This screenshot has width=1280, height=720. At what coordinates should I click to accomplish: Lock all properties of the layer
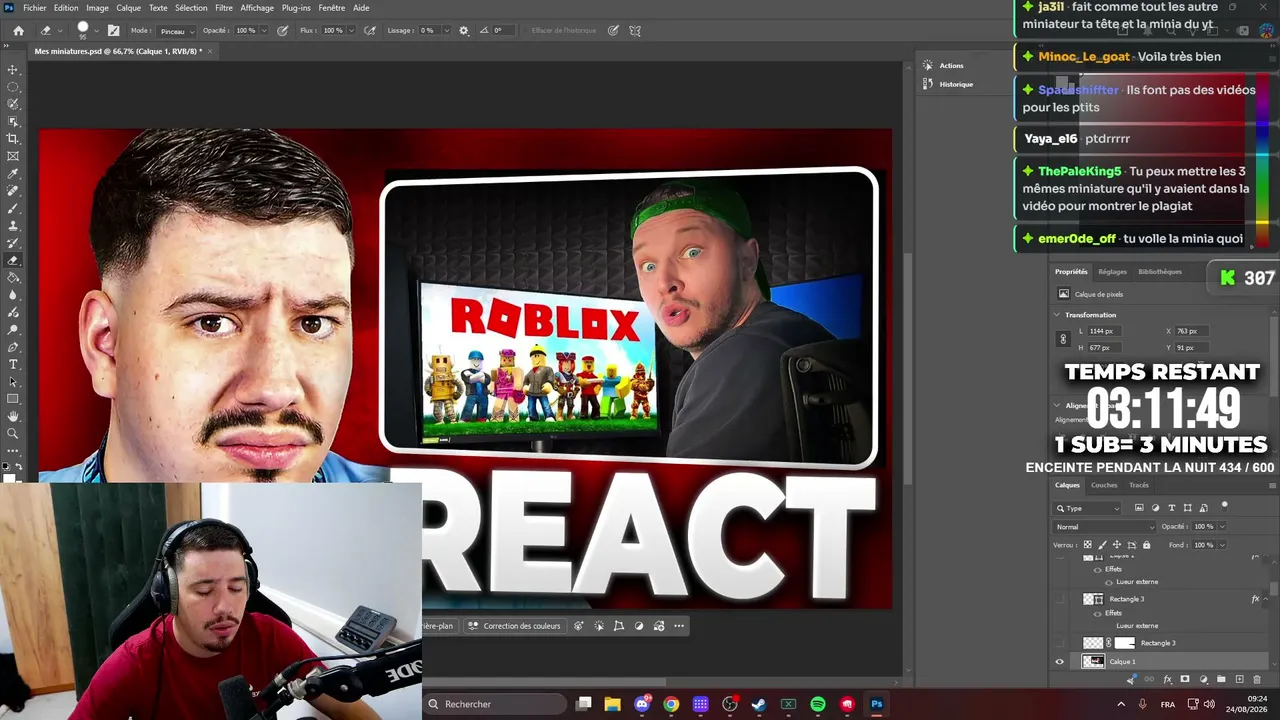click(1146, 545)
